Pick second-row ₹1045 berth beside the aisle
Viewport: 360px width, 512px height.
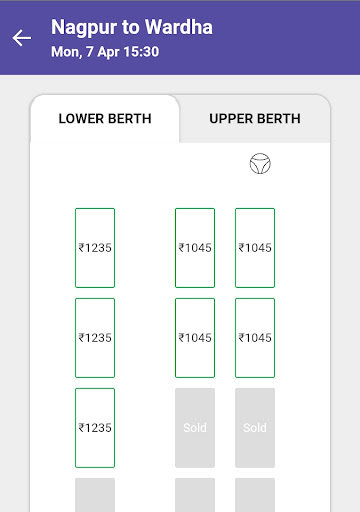pyautogui.click(x=195, y=338)
